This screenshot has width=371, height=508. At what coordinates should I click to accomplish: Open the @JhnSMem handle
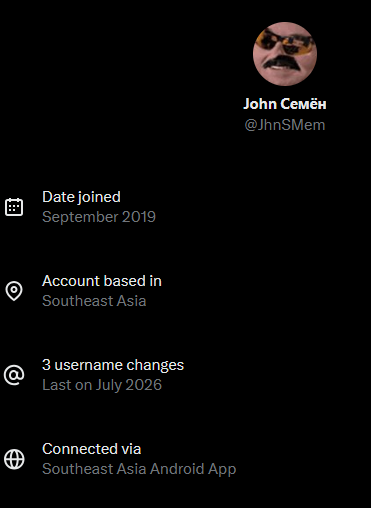[285, 125]
